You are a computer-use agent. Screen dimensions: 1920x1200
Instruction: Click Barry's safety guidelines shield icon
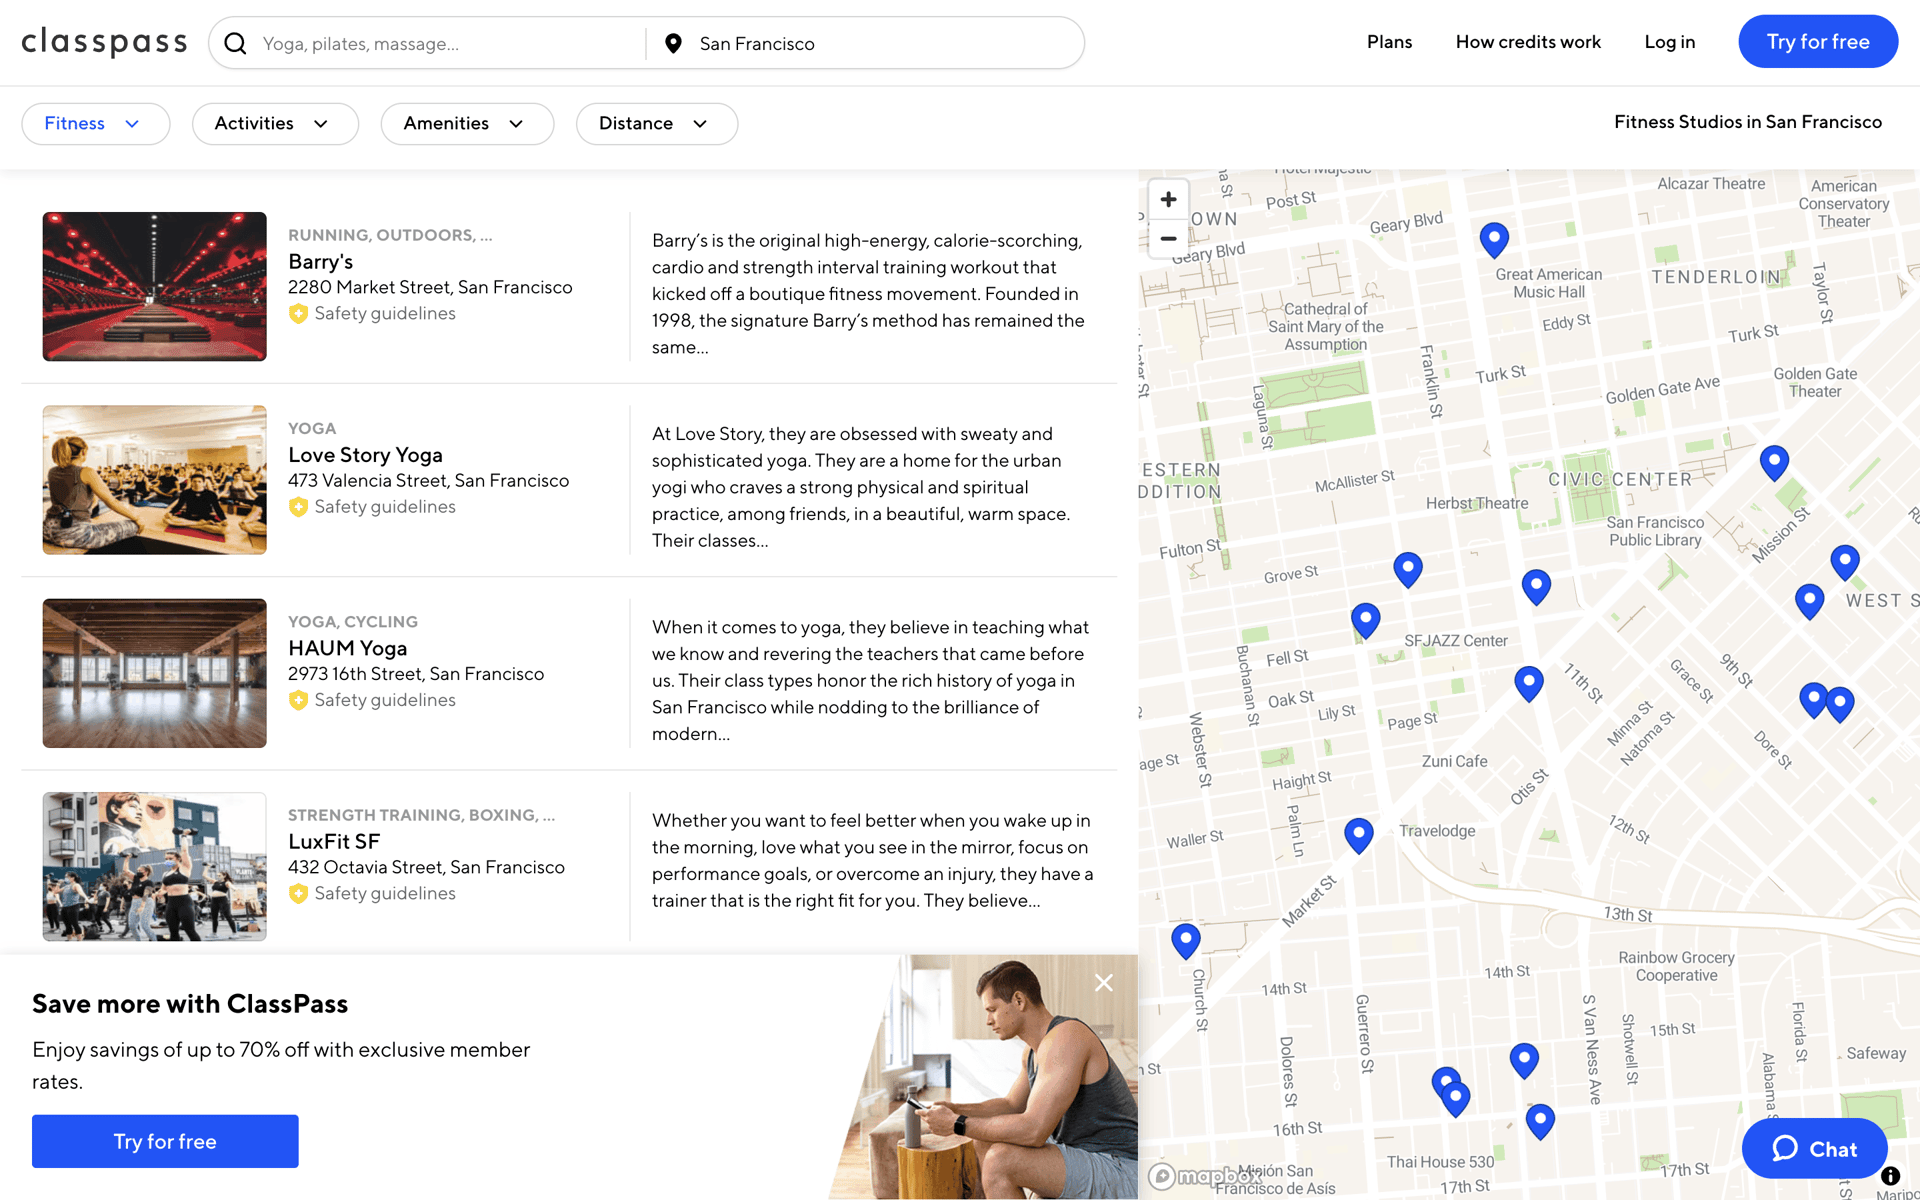tap(298, 314)
